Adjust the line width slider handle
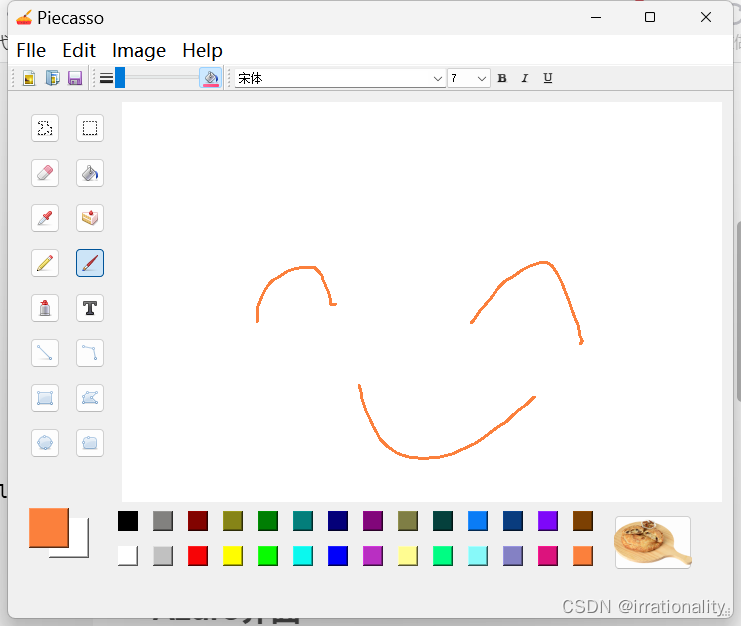 click(120, 77)
